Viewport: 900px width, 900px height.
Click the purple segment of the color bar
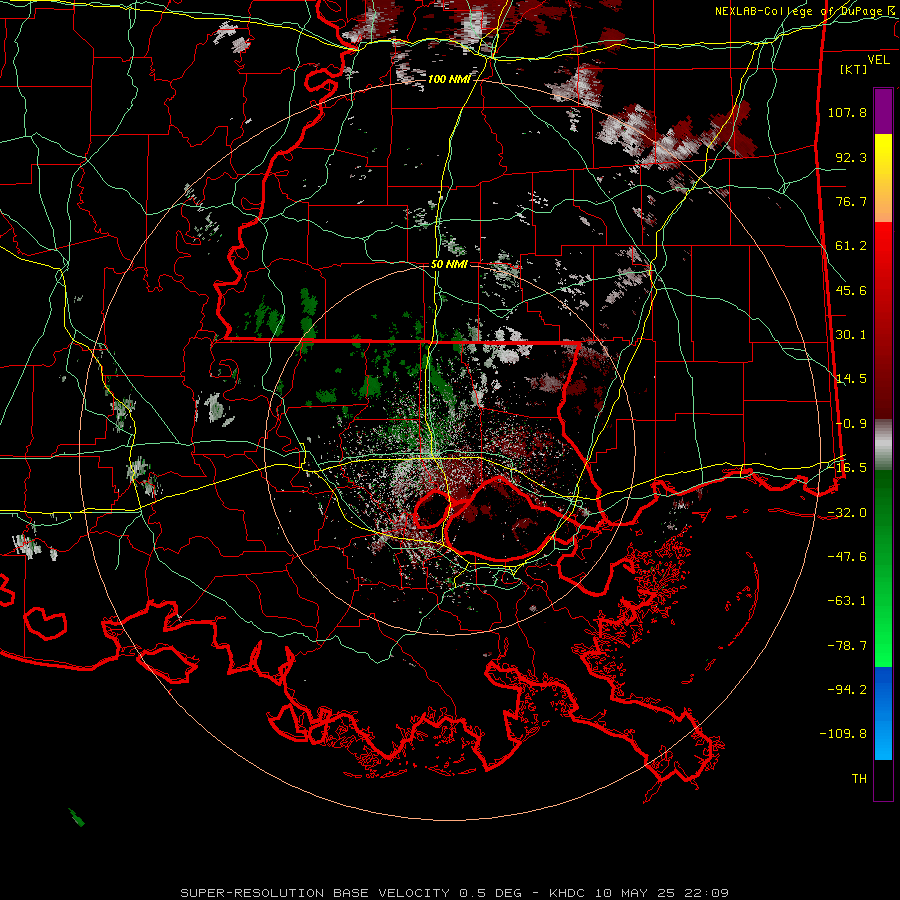click(x=883, y=111)
